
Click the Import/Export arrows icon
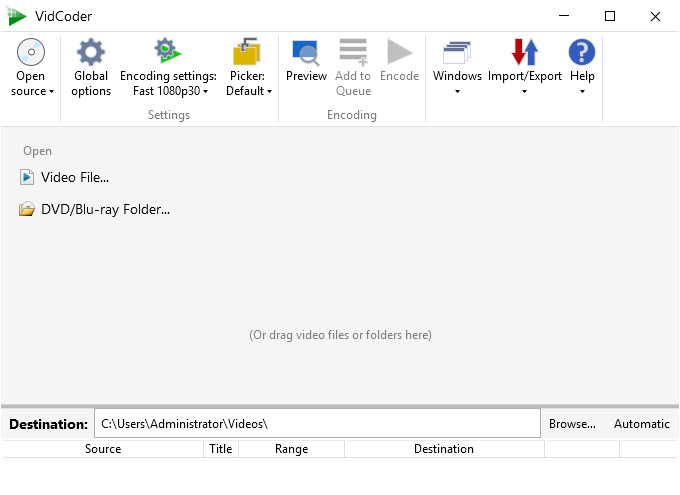click(524, 52)
